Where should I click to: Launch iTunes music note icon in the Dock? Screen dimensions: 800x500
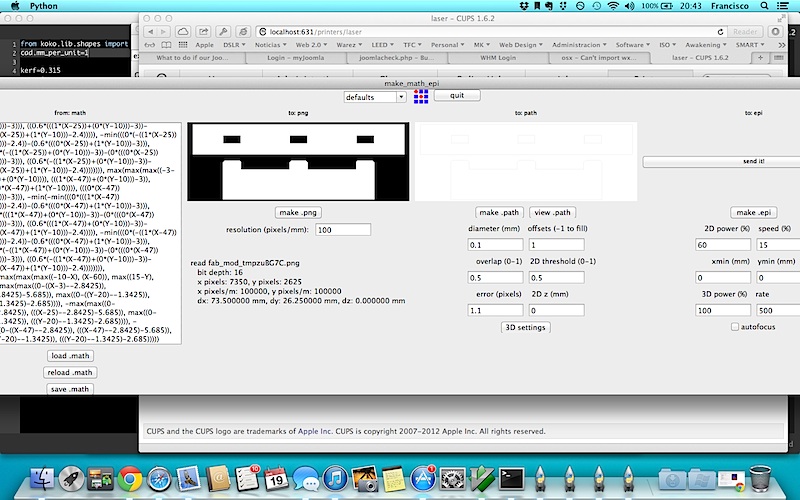(335, 479)
